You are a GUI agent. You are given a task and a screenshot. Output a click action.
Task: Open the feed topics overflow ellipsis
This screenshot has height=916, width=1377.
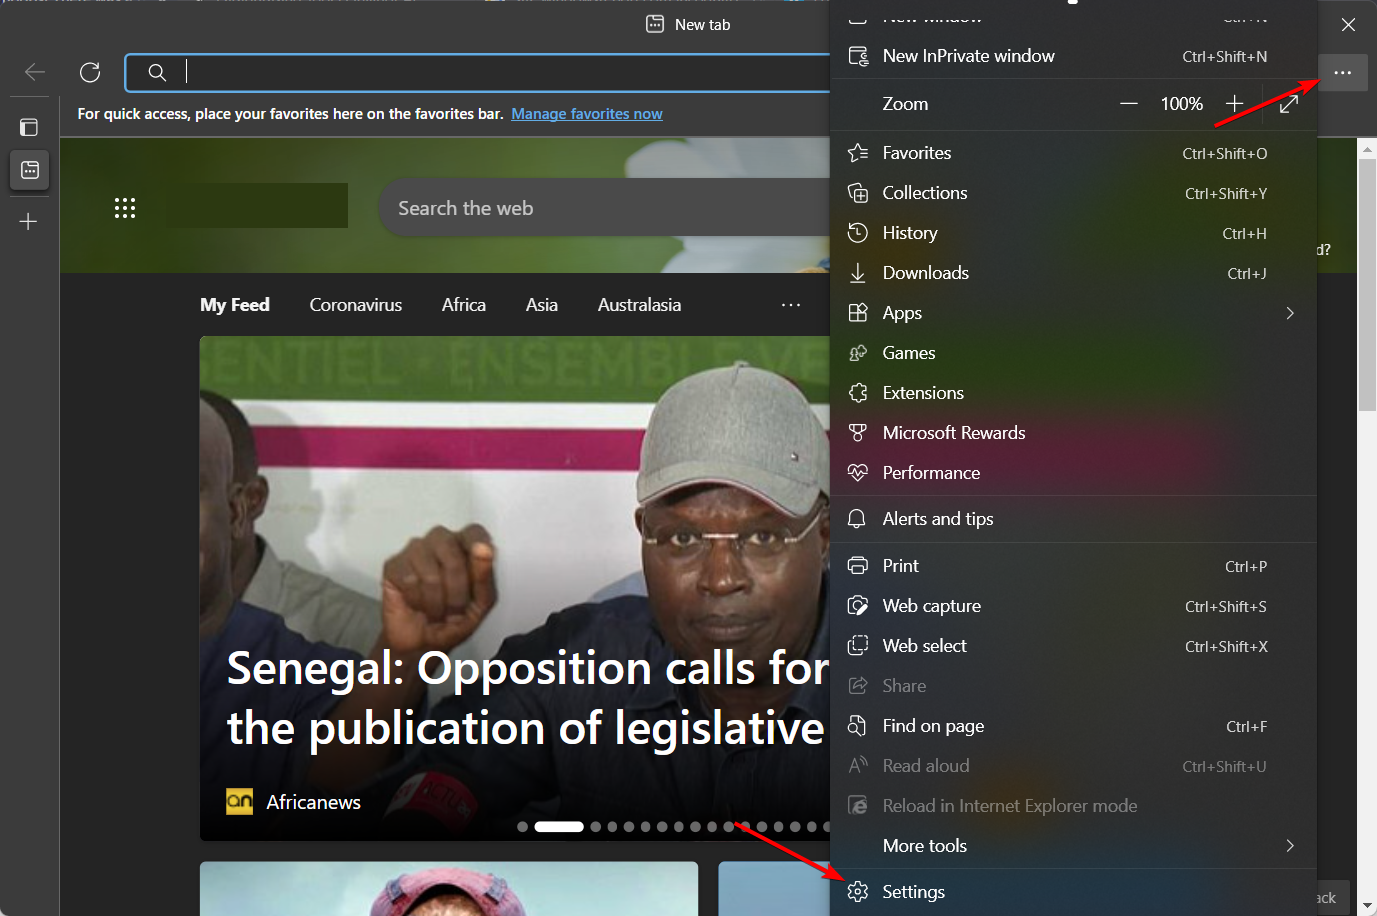(791, 305)
